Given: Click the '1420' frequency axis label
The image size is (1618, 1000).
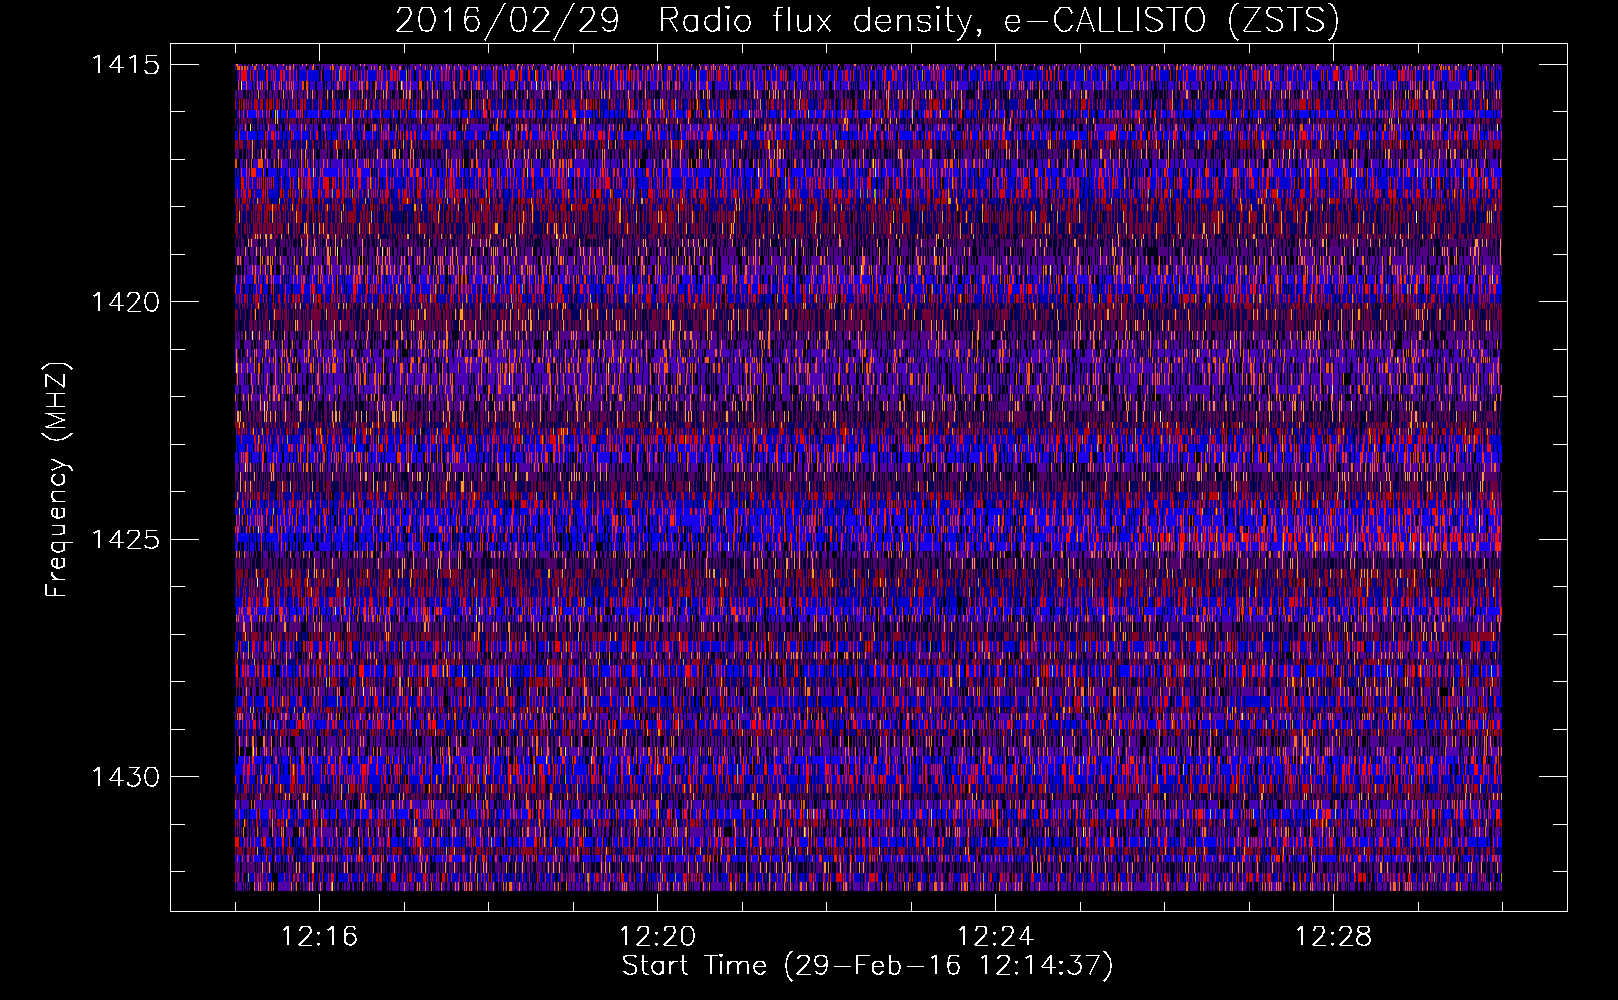Looking at the screenshot, I should [125, 302].
